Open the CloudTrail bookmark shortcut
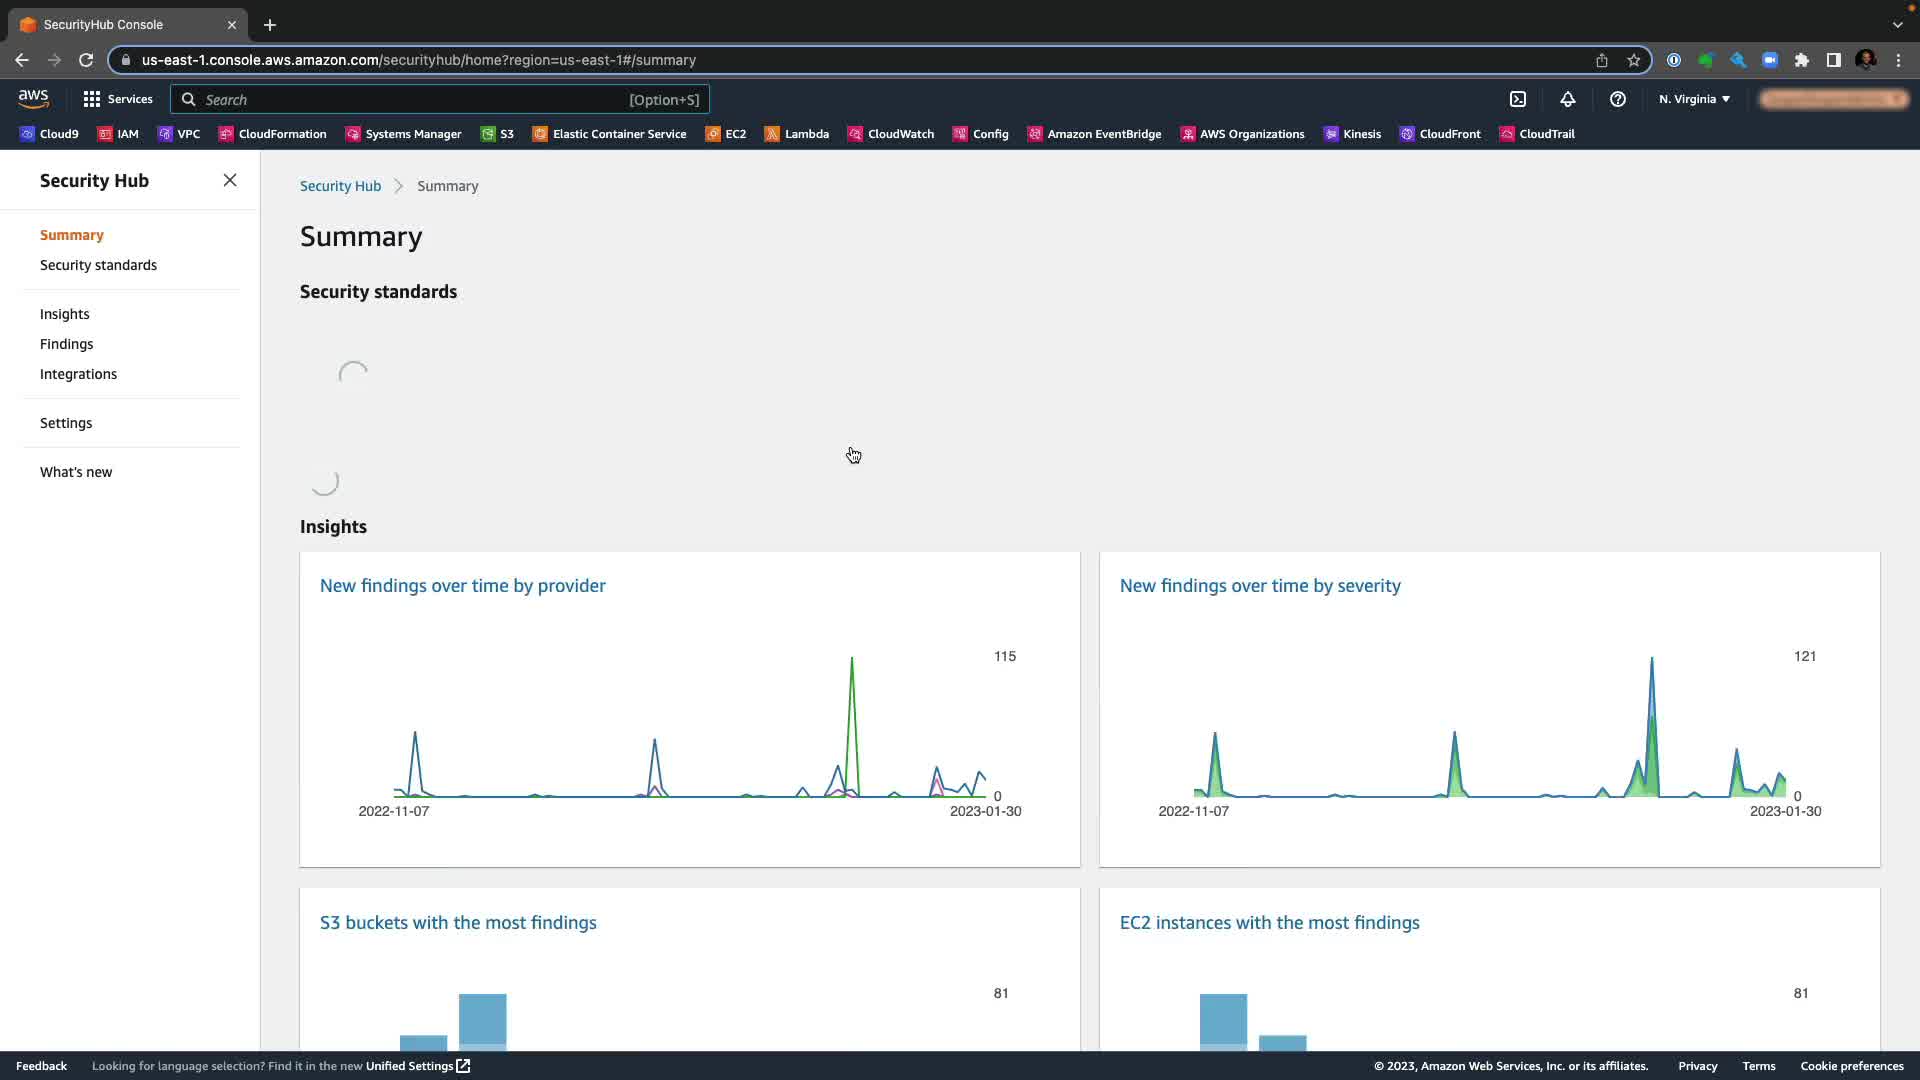Screen dimensions: 1920x1080 [x=1537, y=134]
